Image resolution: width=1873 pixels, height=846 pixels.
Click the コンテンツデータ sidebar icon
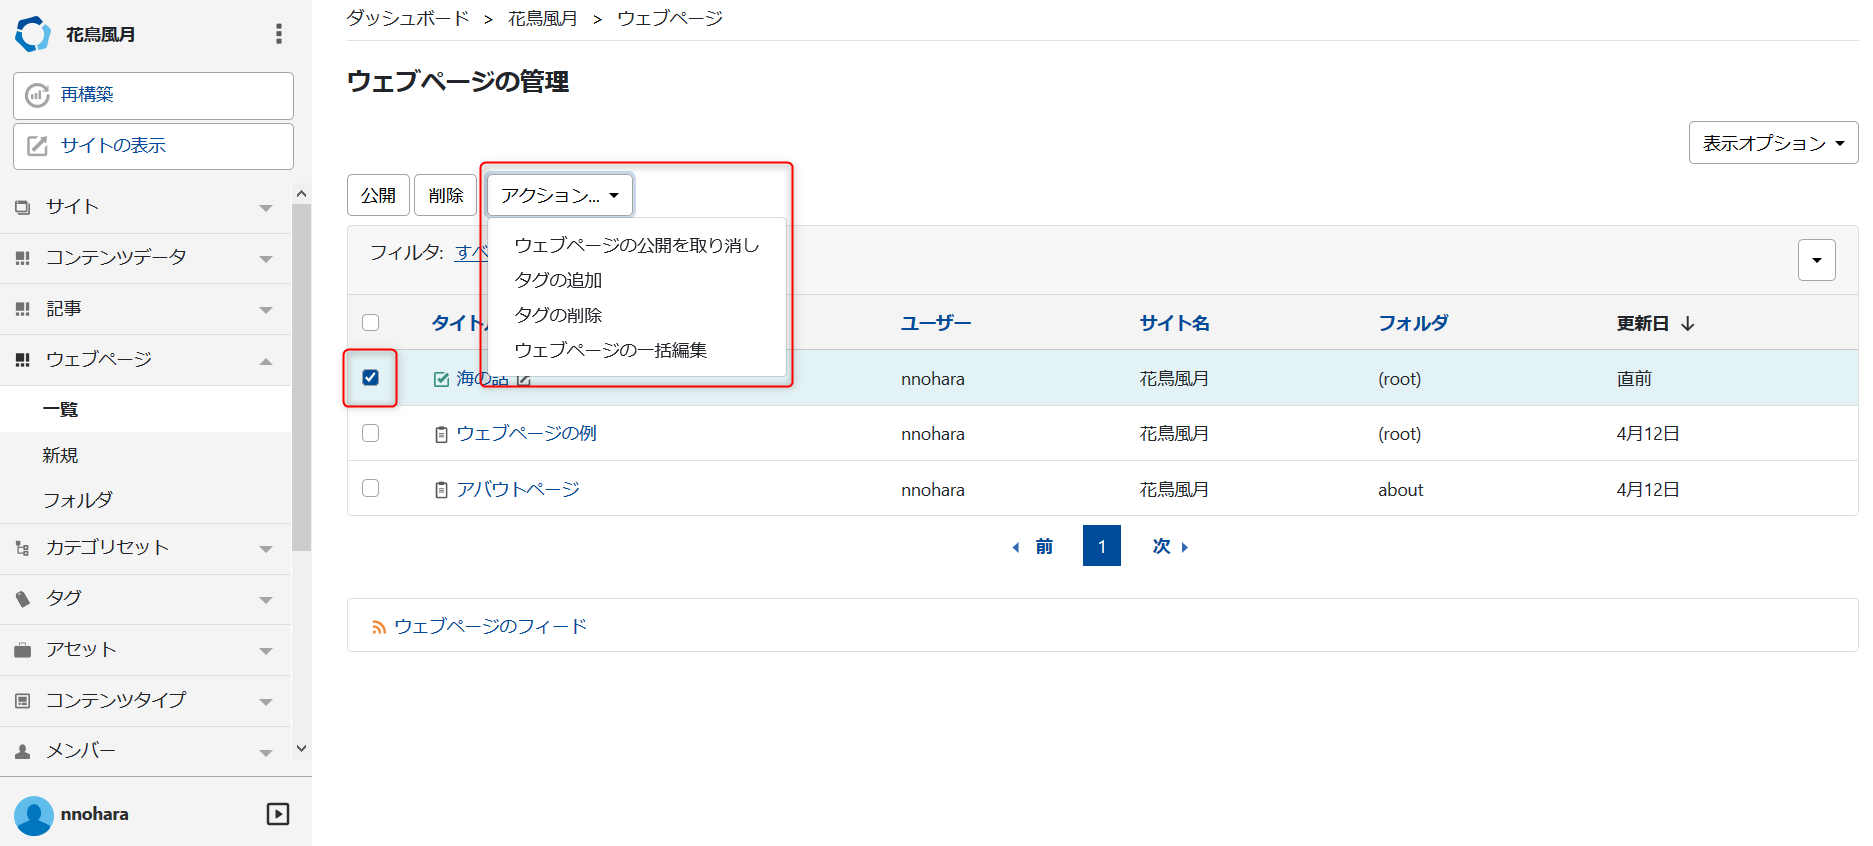[23, 258]
